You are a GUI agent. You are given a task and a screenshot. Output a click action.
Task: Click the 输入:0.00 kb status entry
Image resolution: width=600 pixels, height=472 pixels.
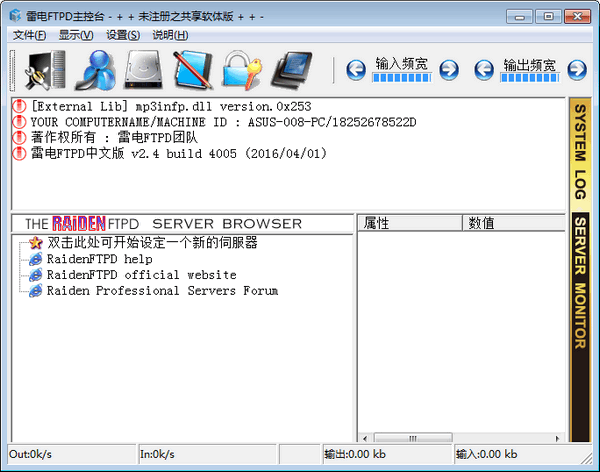pos(519,454)
